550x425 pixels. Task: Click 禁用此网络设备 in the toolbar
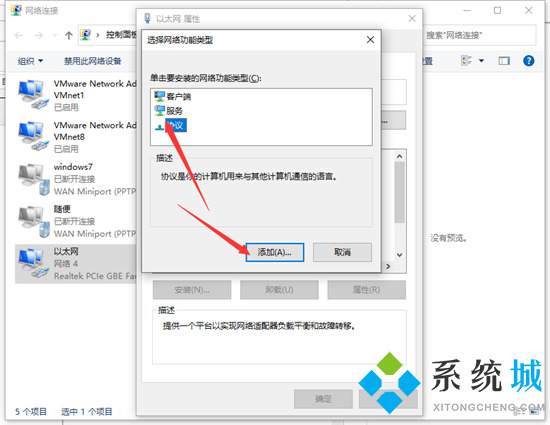tap(92, 61)
